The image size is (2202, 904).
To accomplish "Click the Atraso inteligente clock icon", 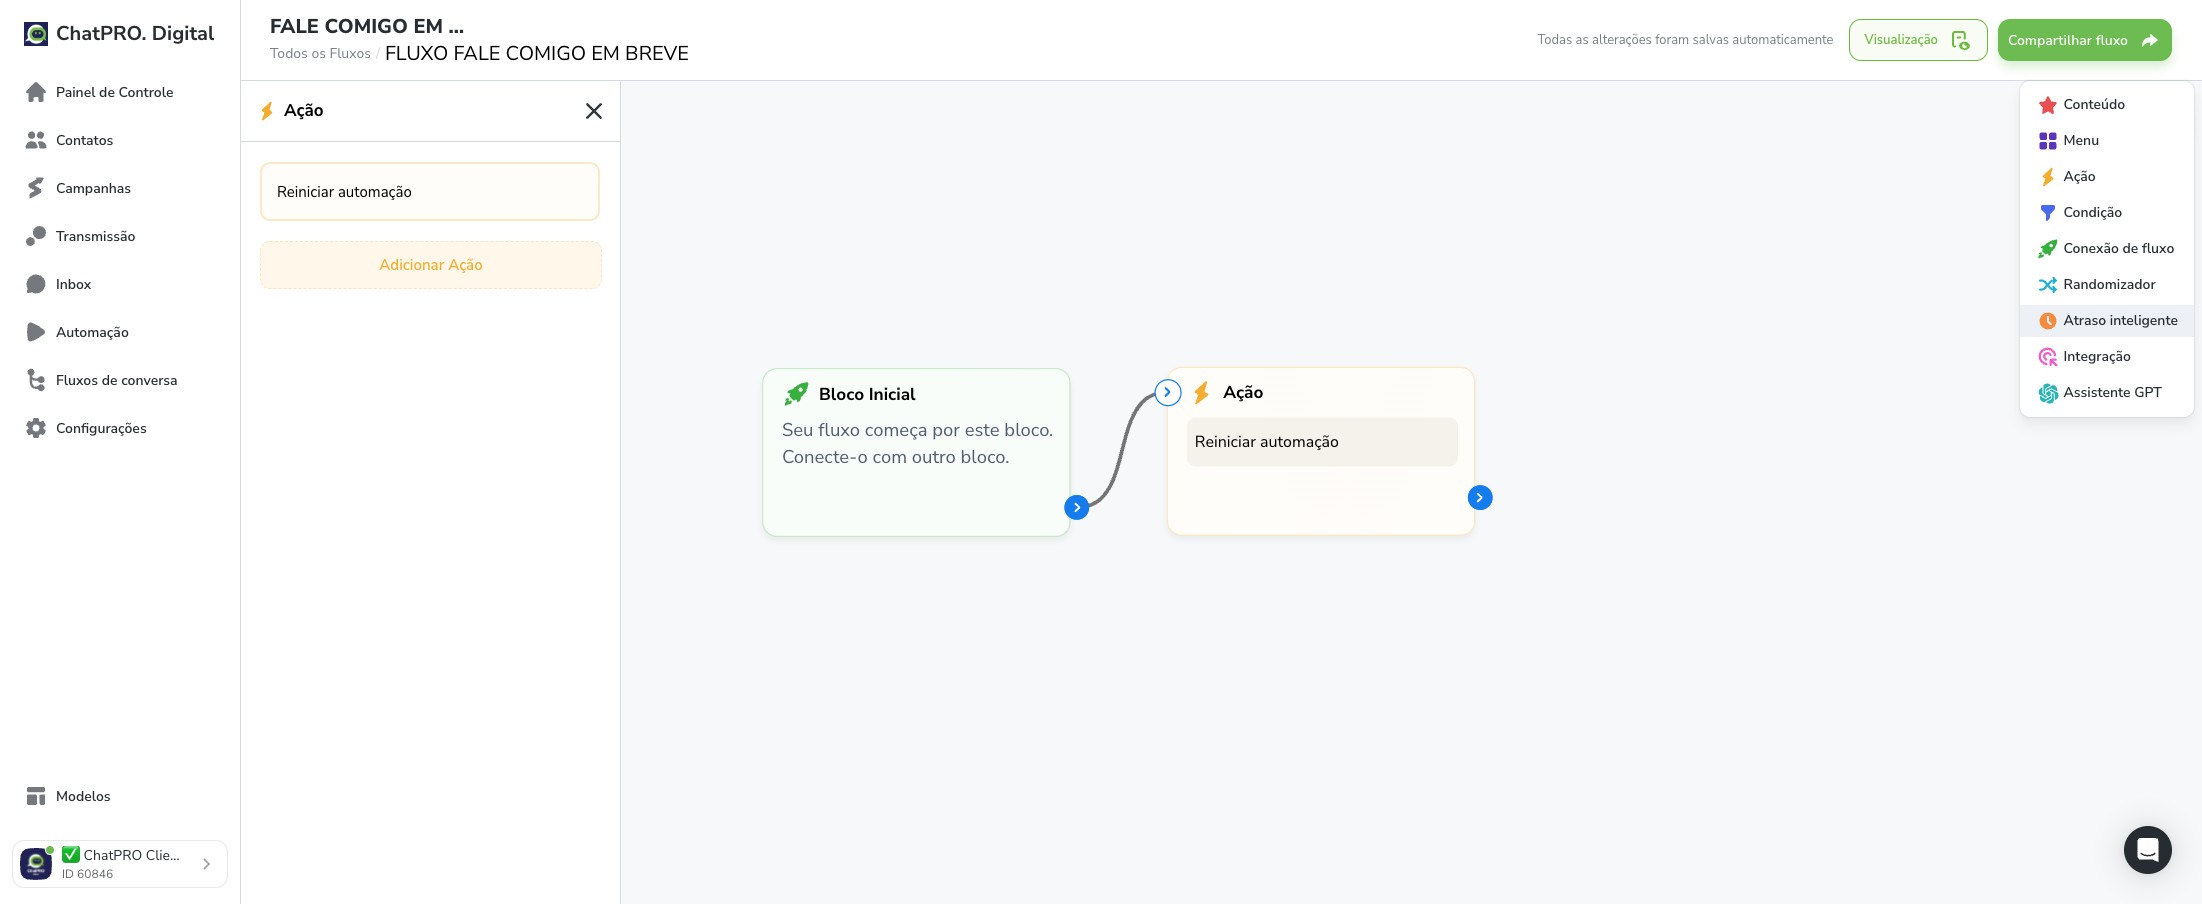I will pos(2047,321).
